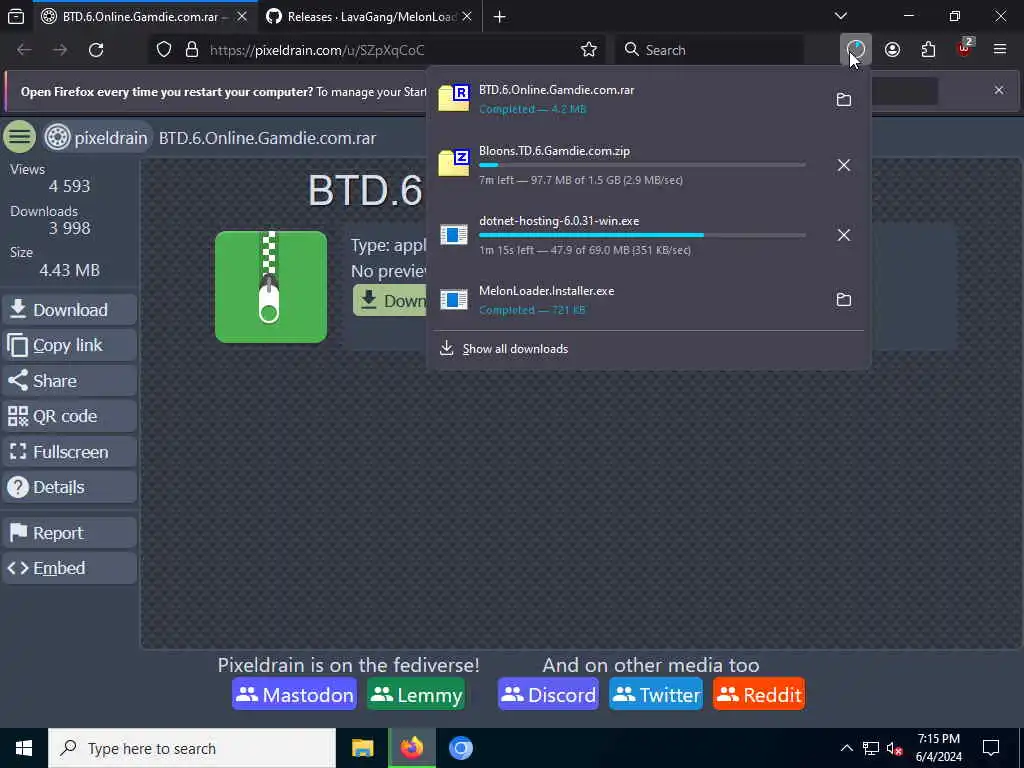Close the BTD.6.Online.Gamdie.com.rar tab
Image resolution: width=1024 pixels, height=768 pixels.
(x=242, y=16)
